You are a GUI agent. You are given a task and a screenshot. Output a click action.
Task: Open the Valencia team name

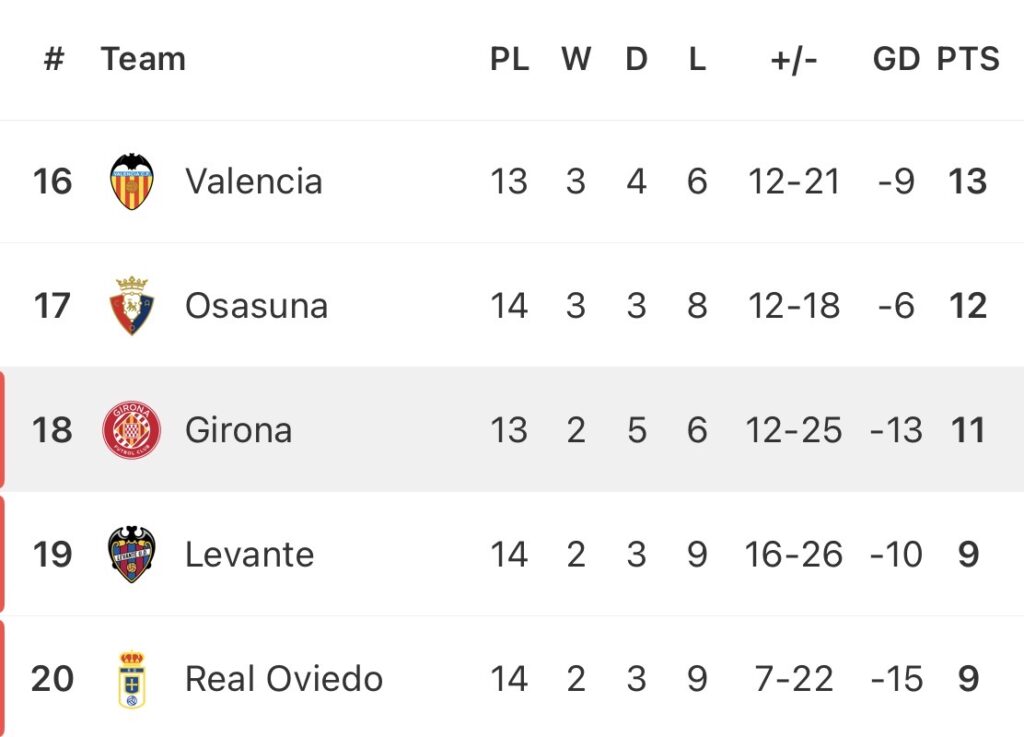[x=253, y=181]
